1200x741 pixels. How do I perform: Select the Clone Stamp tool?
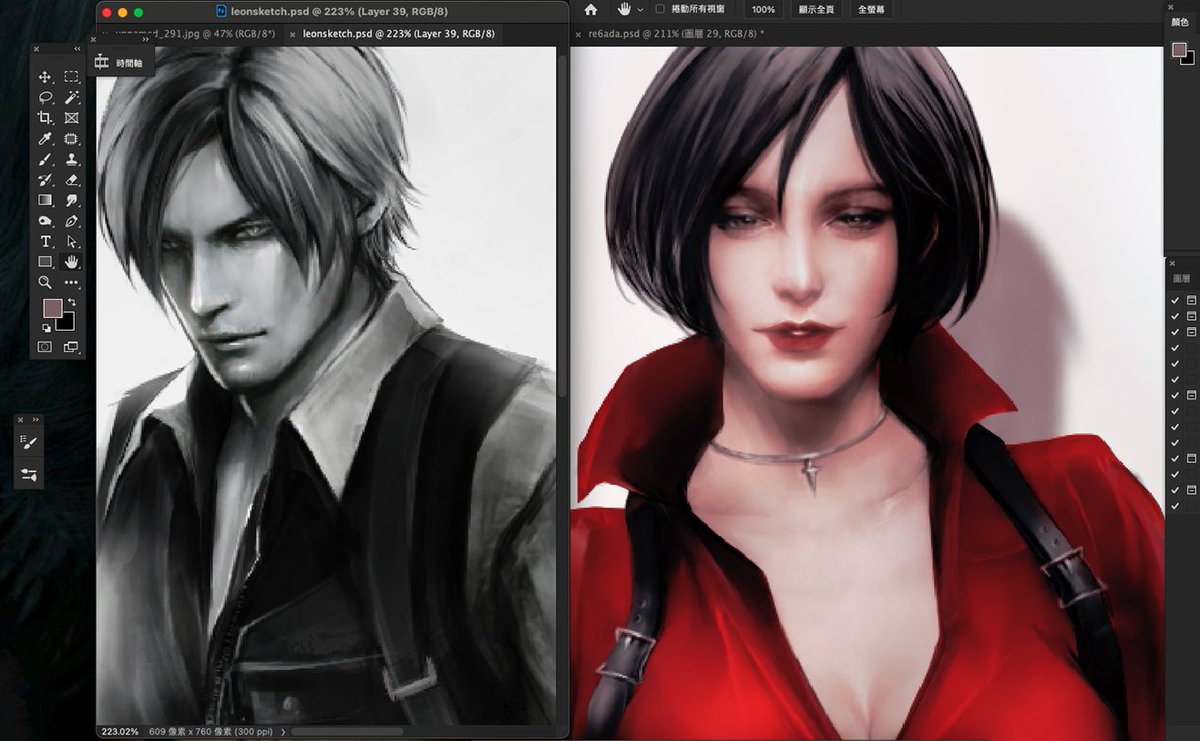pos(72,160)
